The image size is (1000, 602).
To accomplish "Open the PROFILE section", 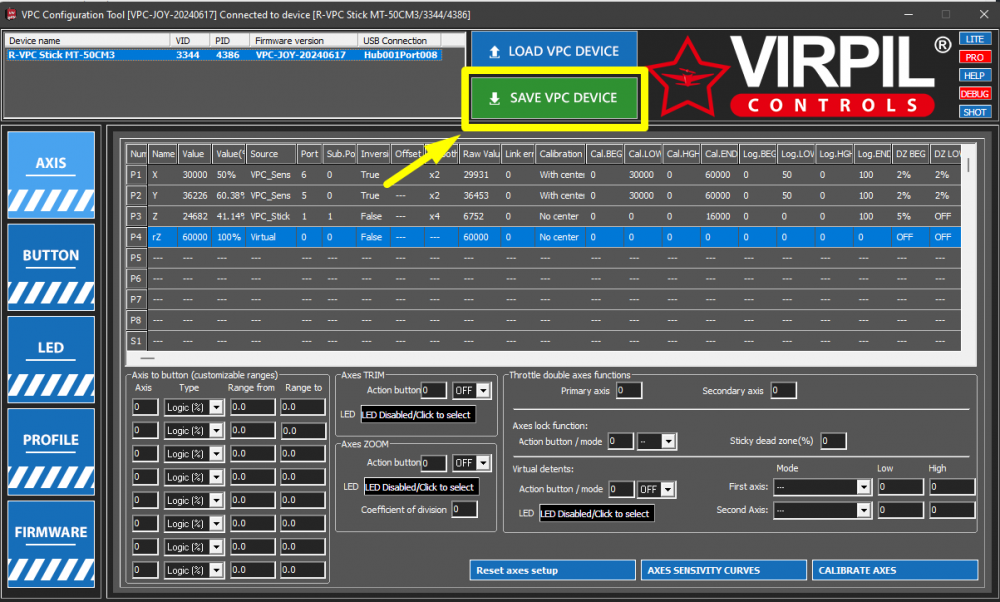I will [x=51, y=452].
